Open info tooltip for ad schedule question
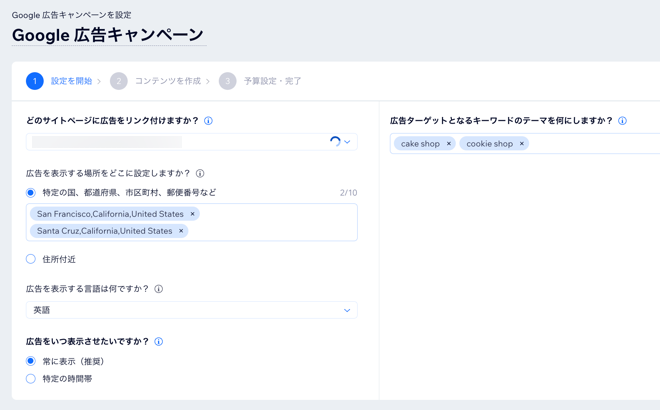This screenshot has width=660, height=410. (159, 341)
